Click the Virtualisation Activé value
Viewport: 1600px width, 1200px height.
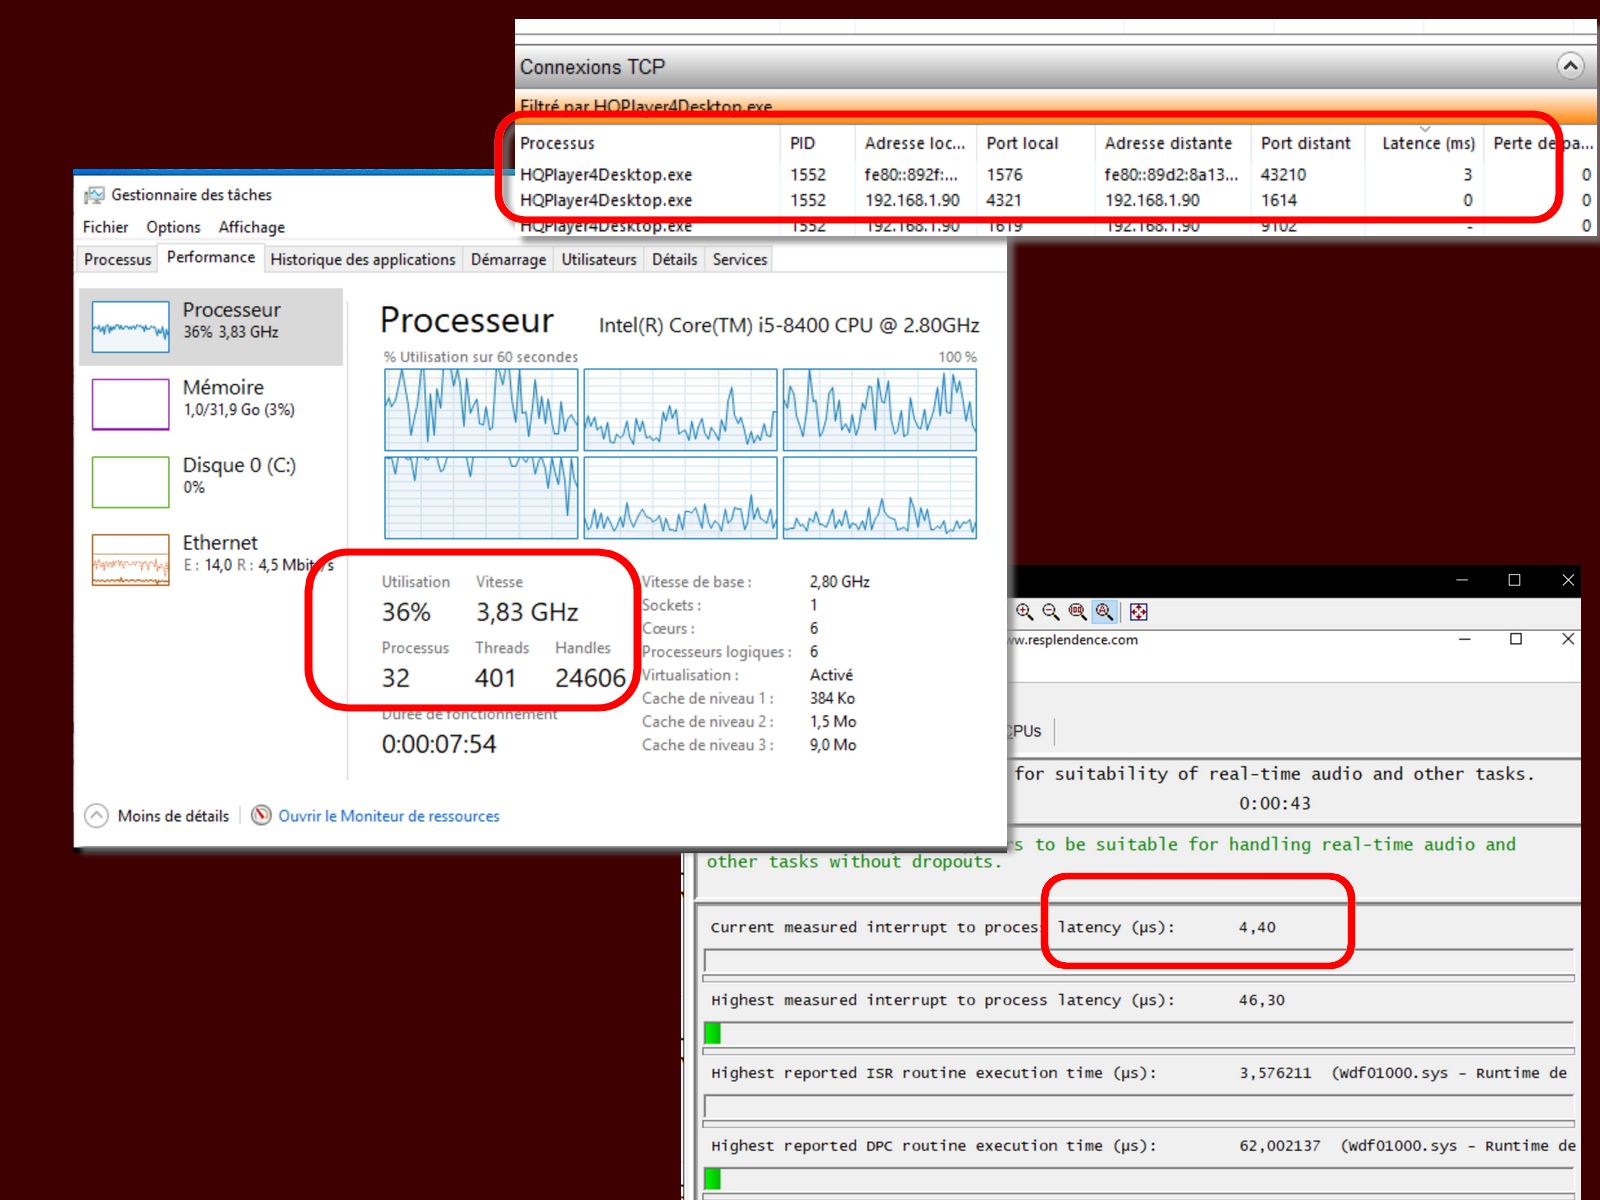point(831,675)
